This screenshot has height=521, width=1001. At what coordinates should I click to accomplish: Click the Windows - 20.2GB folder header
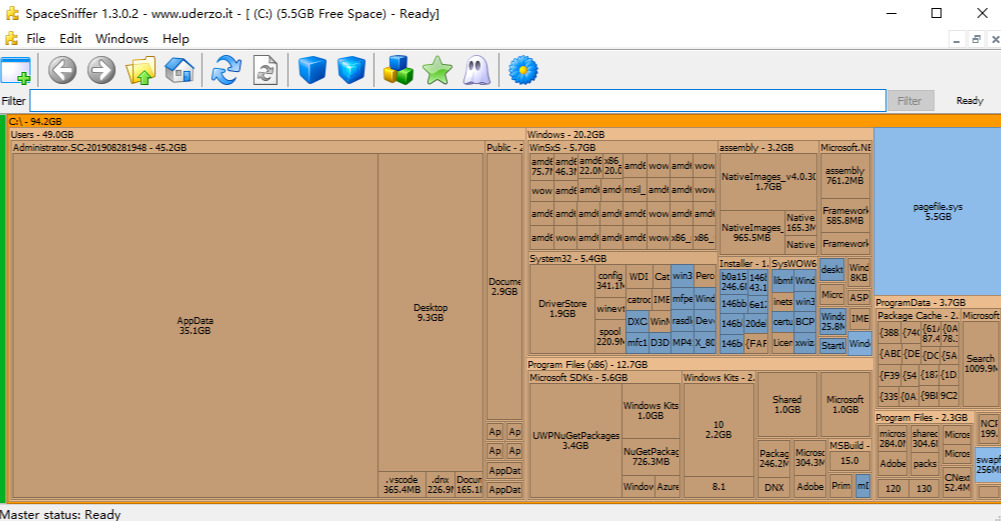699,135
